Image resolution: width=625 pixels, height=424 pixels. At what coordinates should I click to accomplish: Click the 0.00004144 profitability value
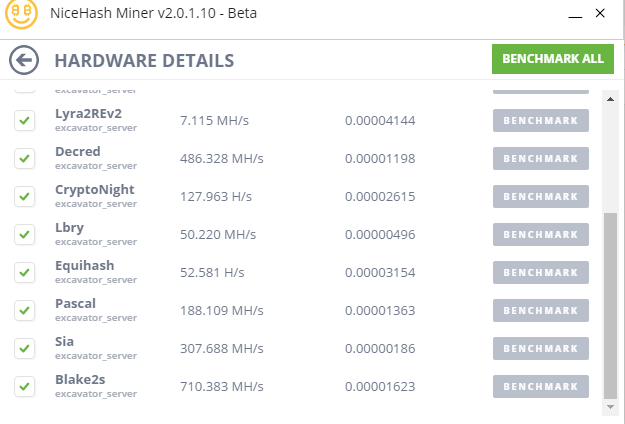coord(380,120)
